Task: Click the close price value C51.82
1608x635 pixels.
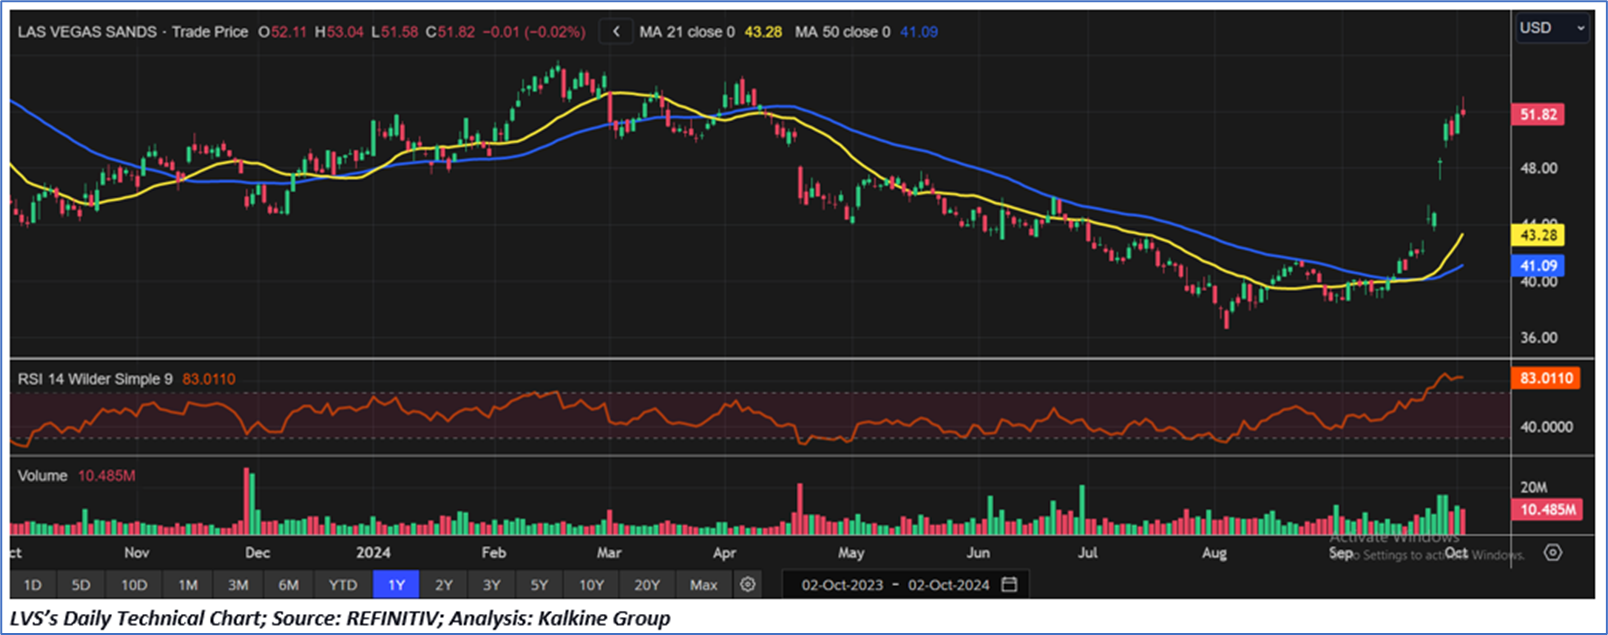Action: [x=450, y=32]
